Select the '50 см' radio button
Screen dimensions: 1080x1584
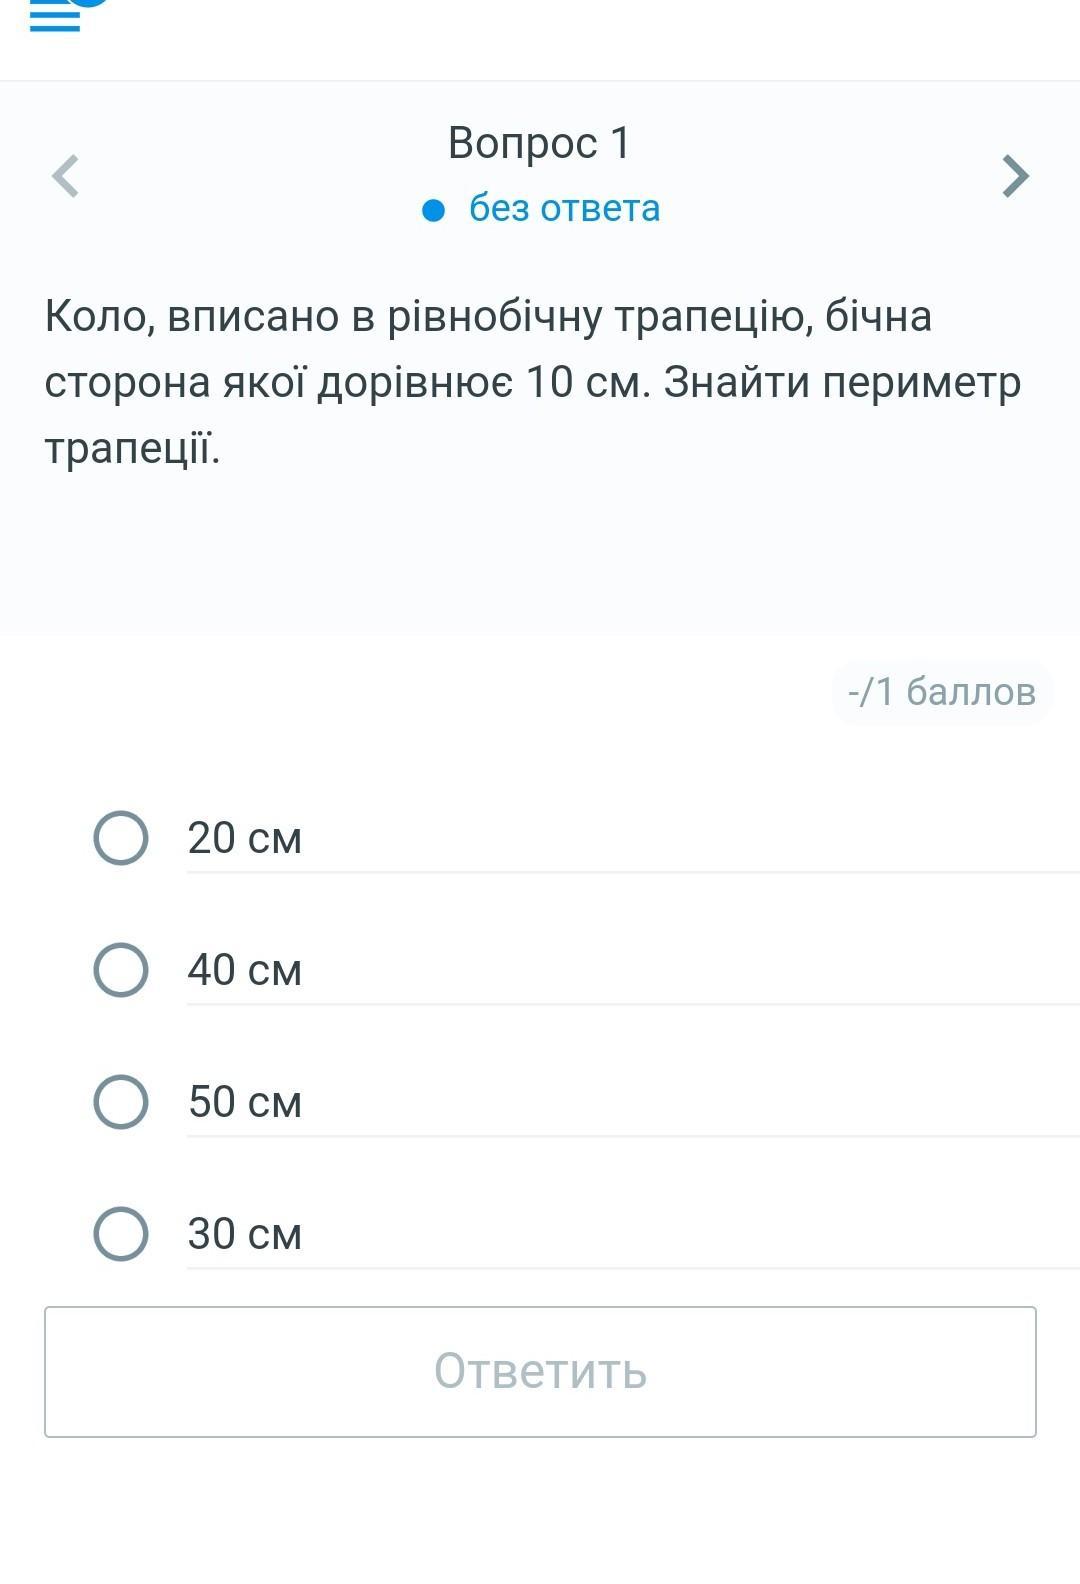pos(121,1102)
